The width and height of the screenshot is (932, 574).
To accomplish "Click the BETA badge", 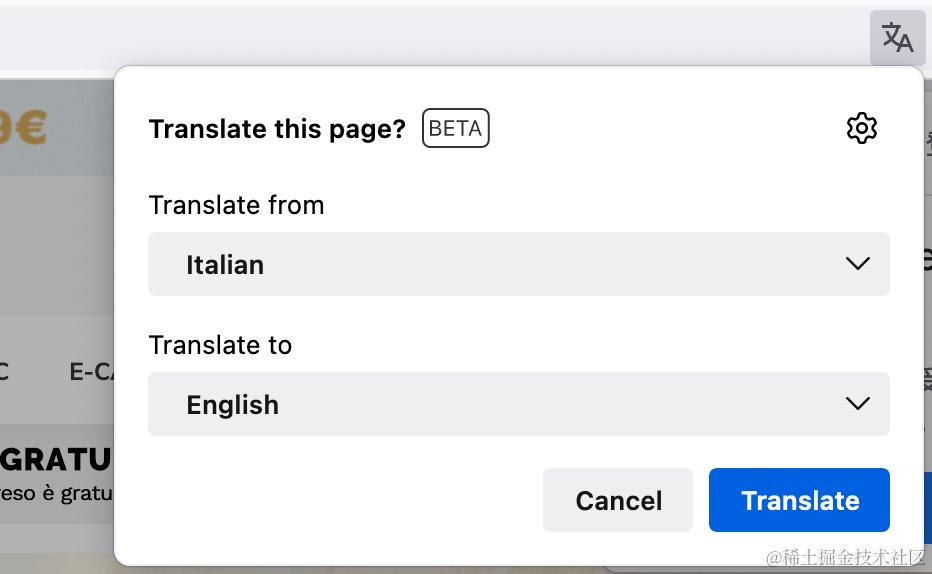I will [455, 129].
